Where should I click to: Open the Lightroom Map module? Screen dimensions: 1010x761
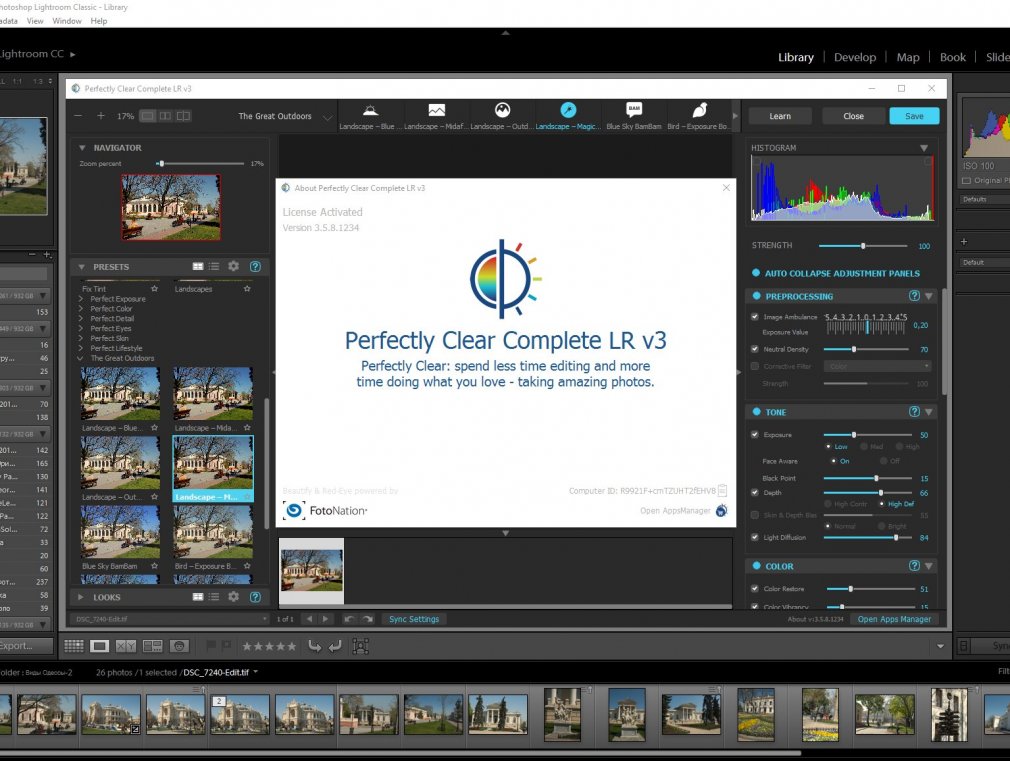coord(908,57)
